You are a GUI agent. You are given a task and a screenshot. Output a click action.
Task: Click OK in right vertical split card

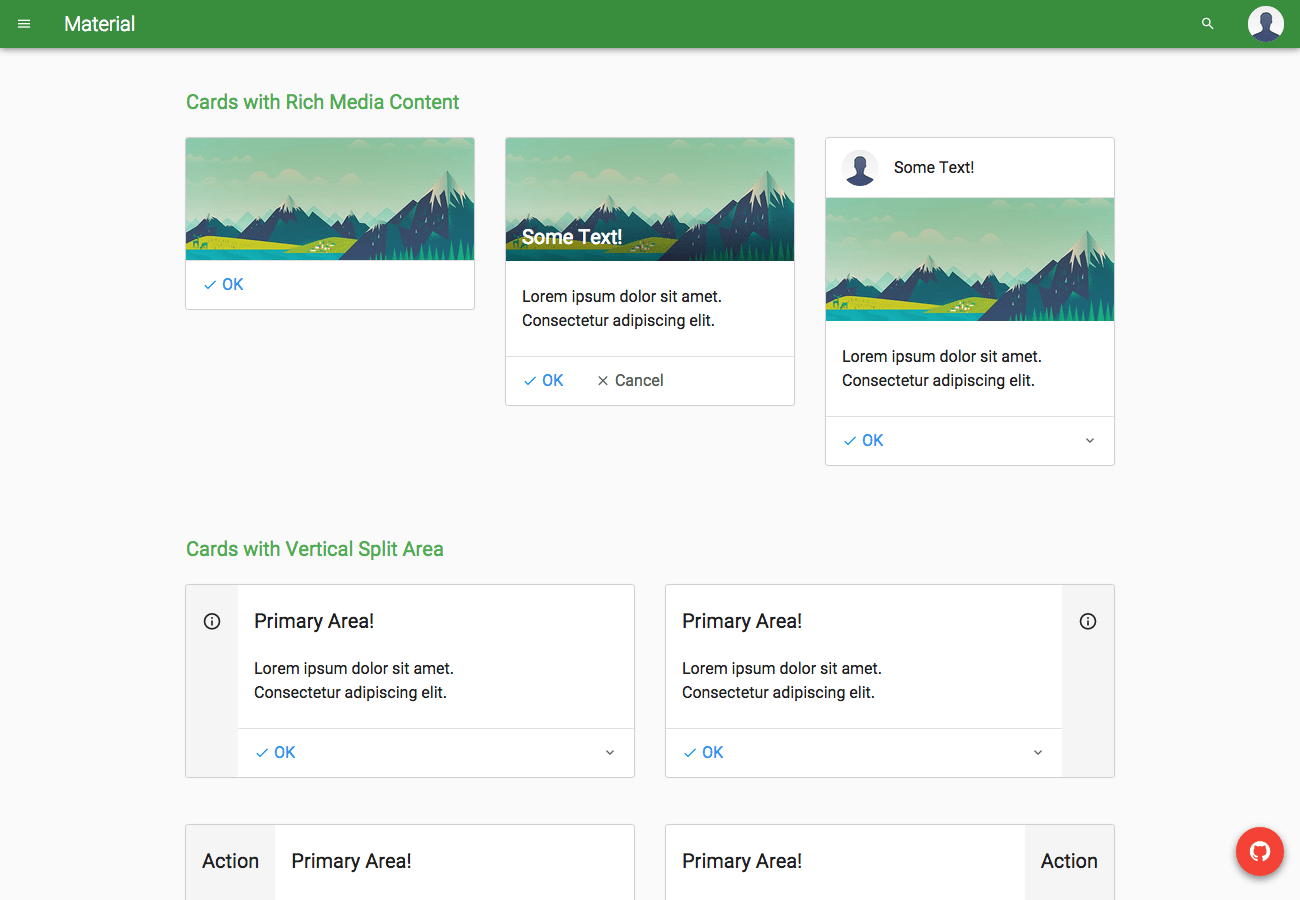(x=703, y=753)
